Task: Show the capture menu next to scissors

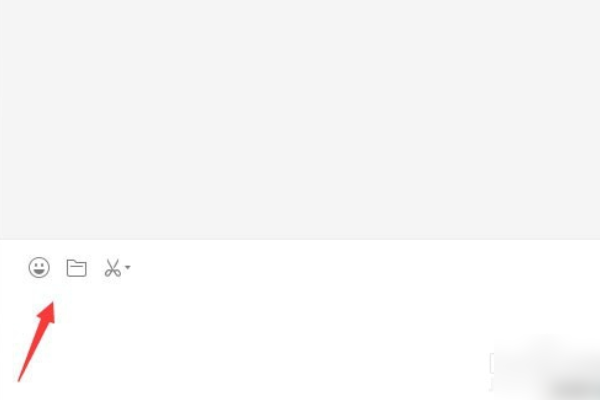Action: click(x=128, y=267)
